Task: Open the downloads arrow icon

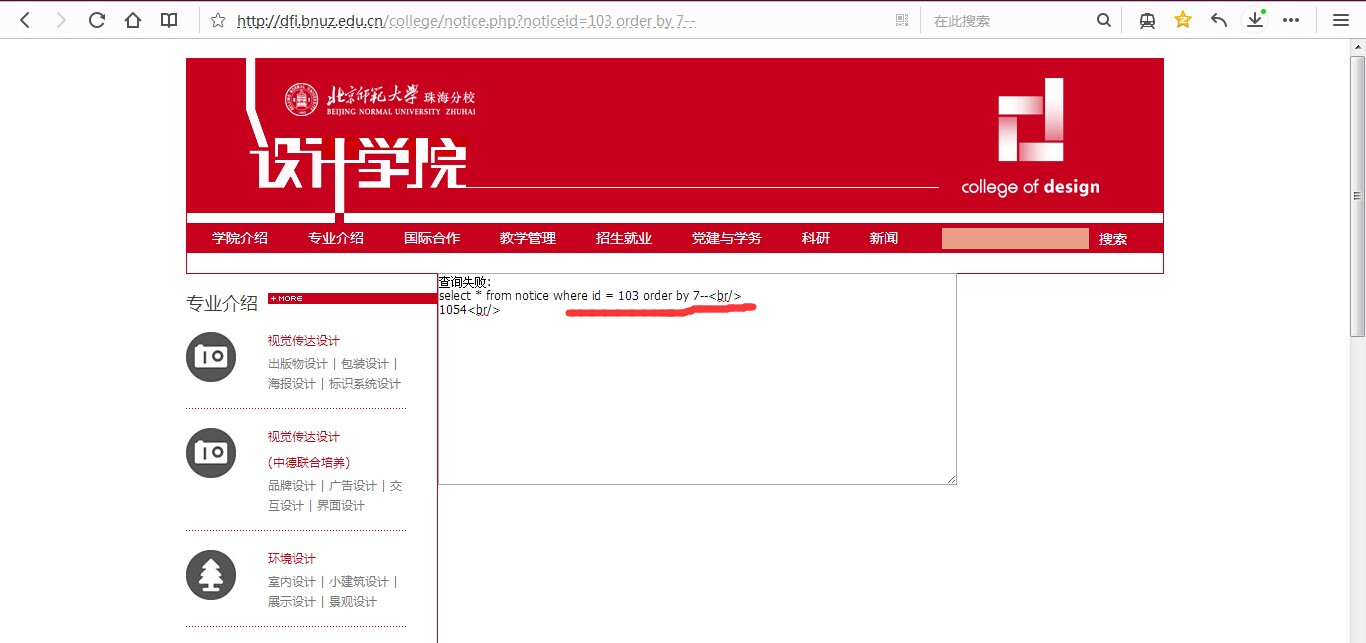Action: [x=1255, y=20]
